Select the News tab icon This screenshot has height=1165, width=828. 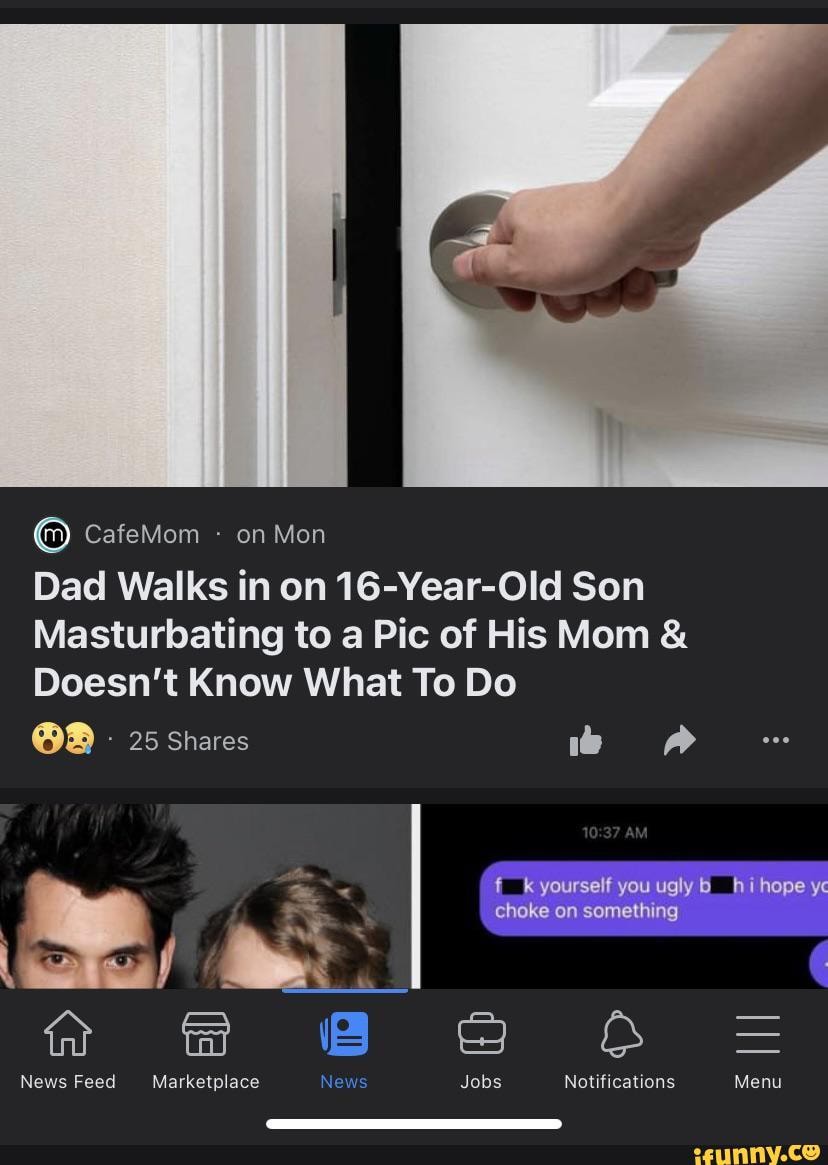click(x=344, y=1033)
